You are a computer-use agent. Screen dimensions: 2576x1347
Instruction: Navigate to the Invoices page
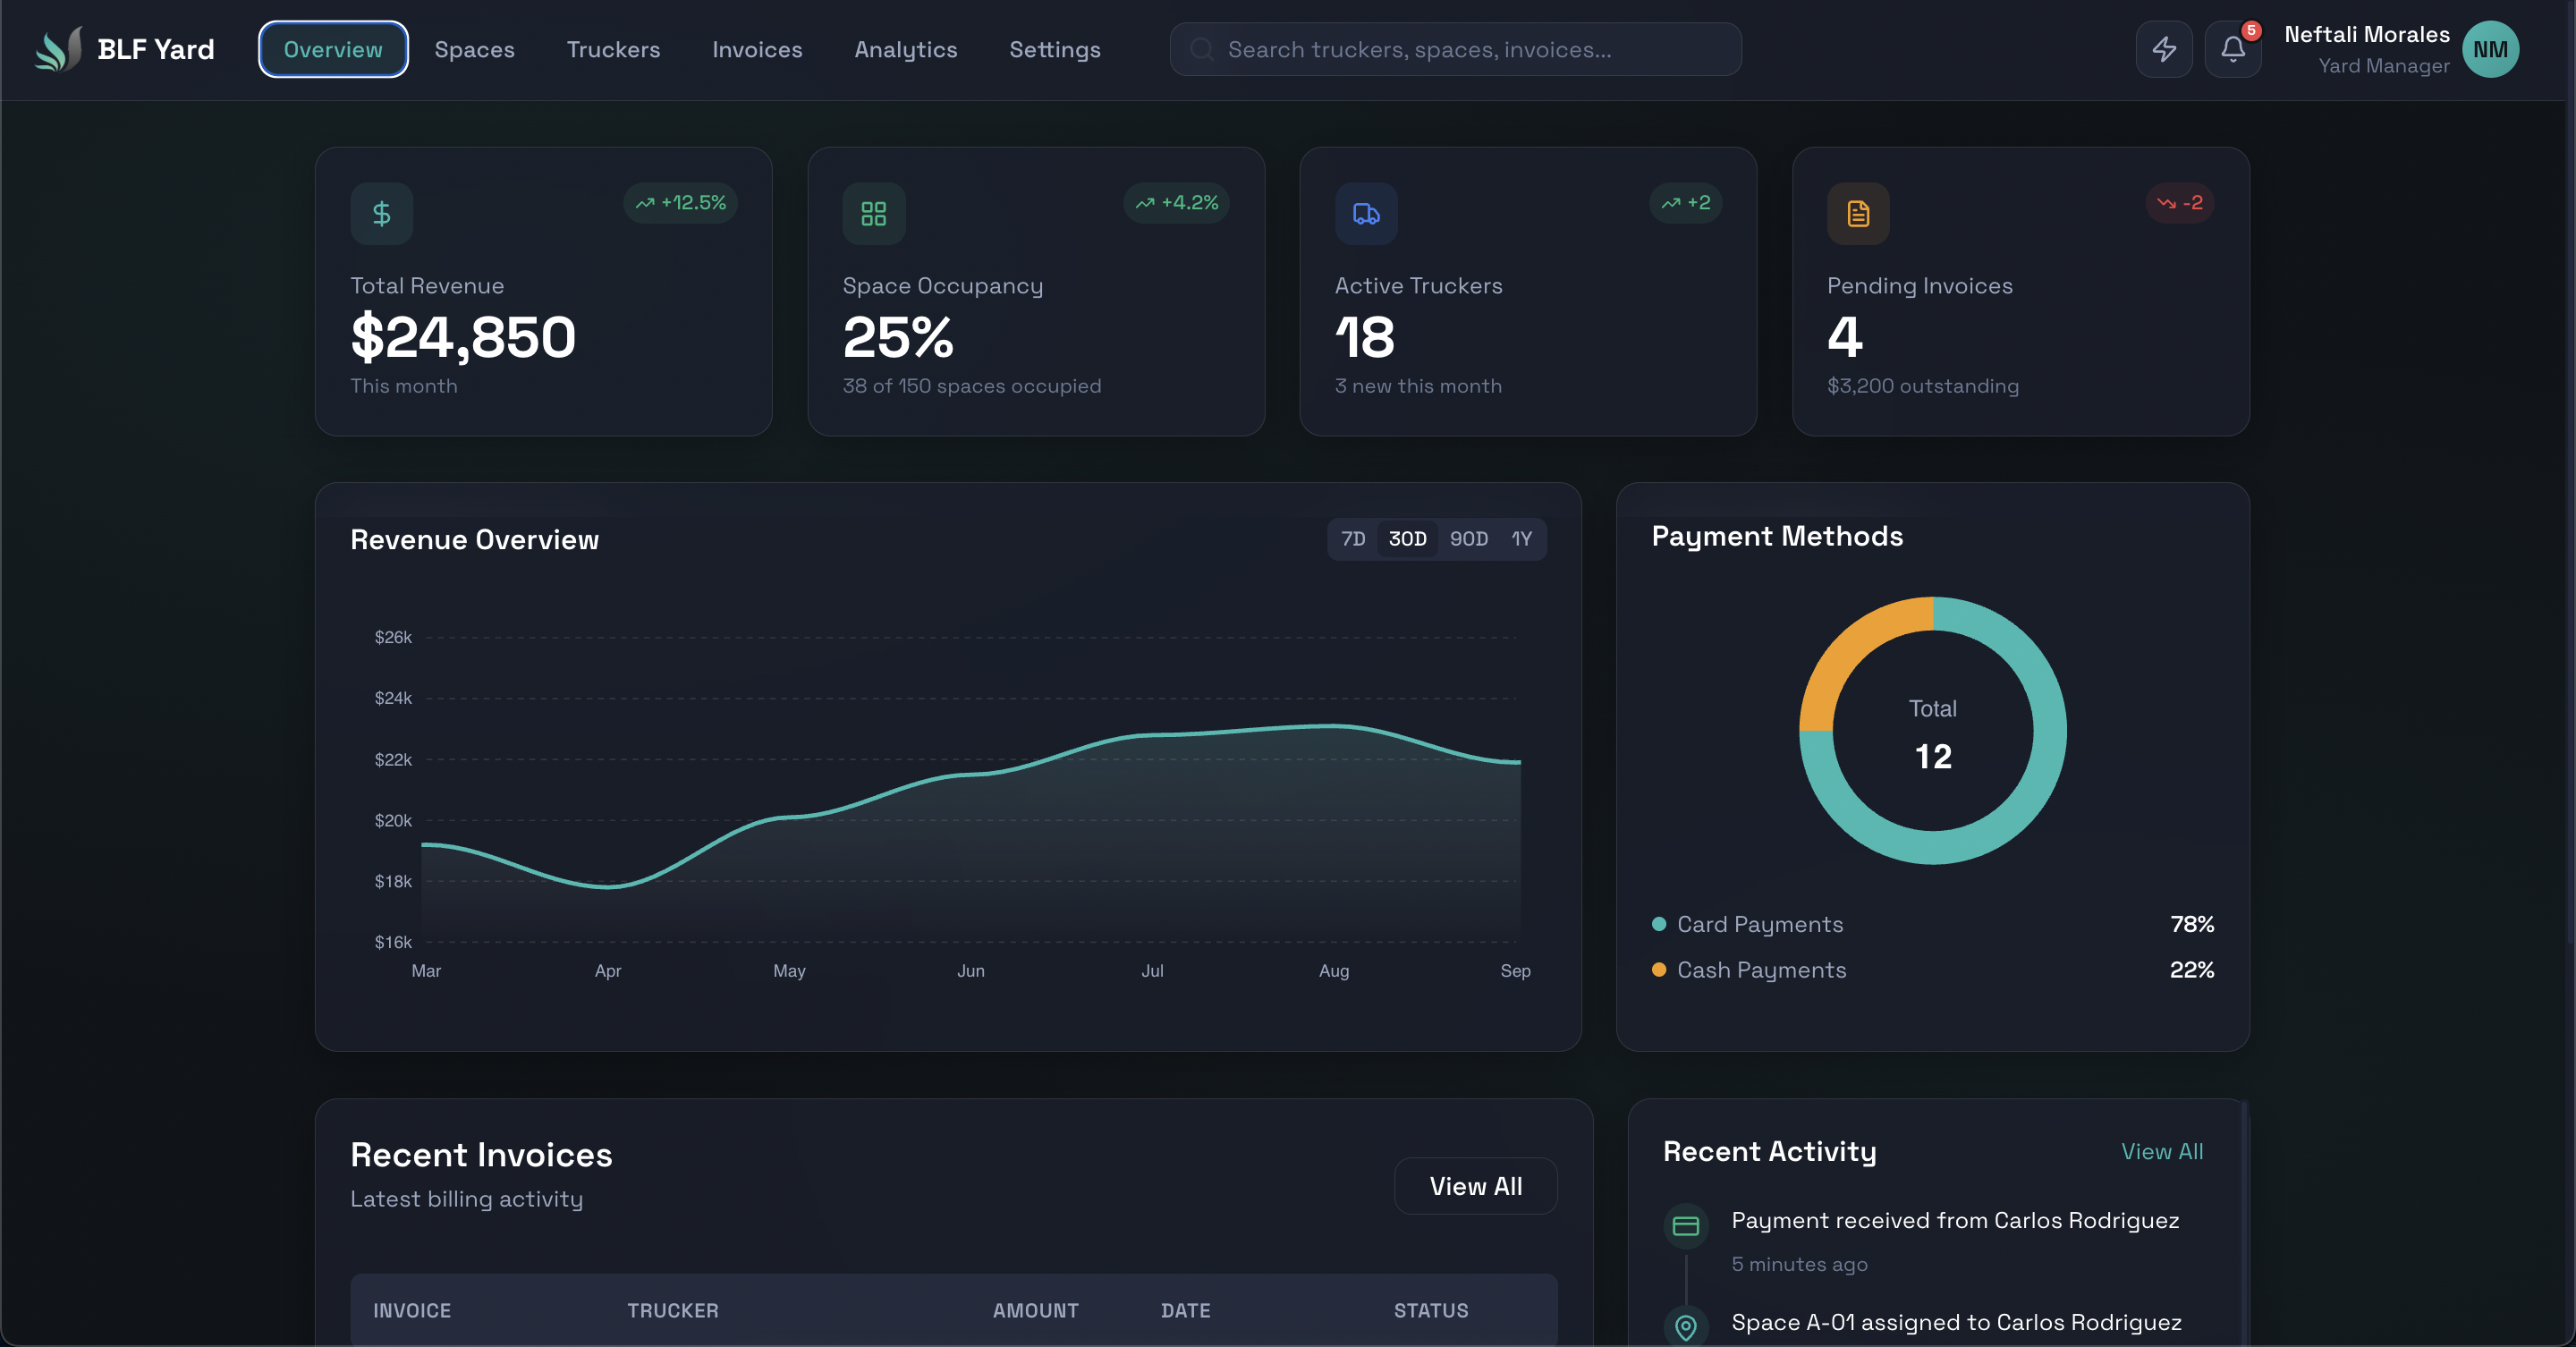(757, 49)
